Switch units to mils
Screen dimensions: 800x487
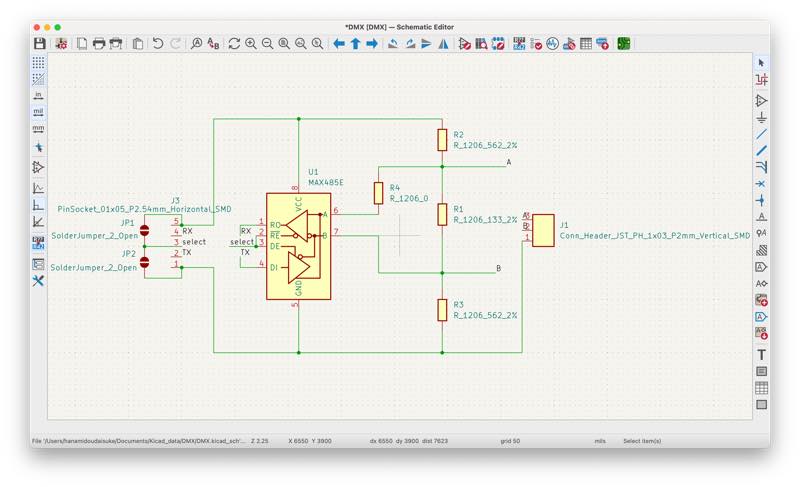(x=38, y=112)
